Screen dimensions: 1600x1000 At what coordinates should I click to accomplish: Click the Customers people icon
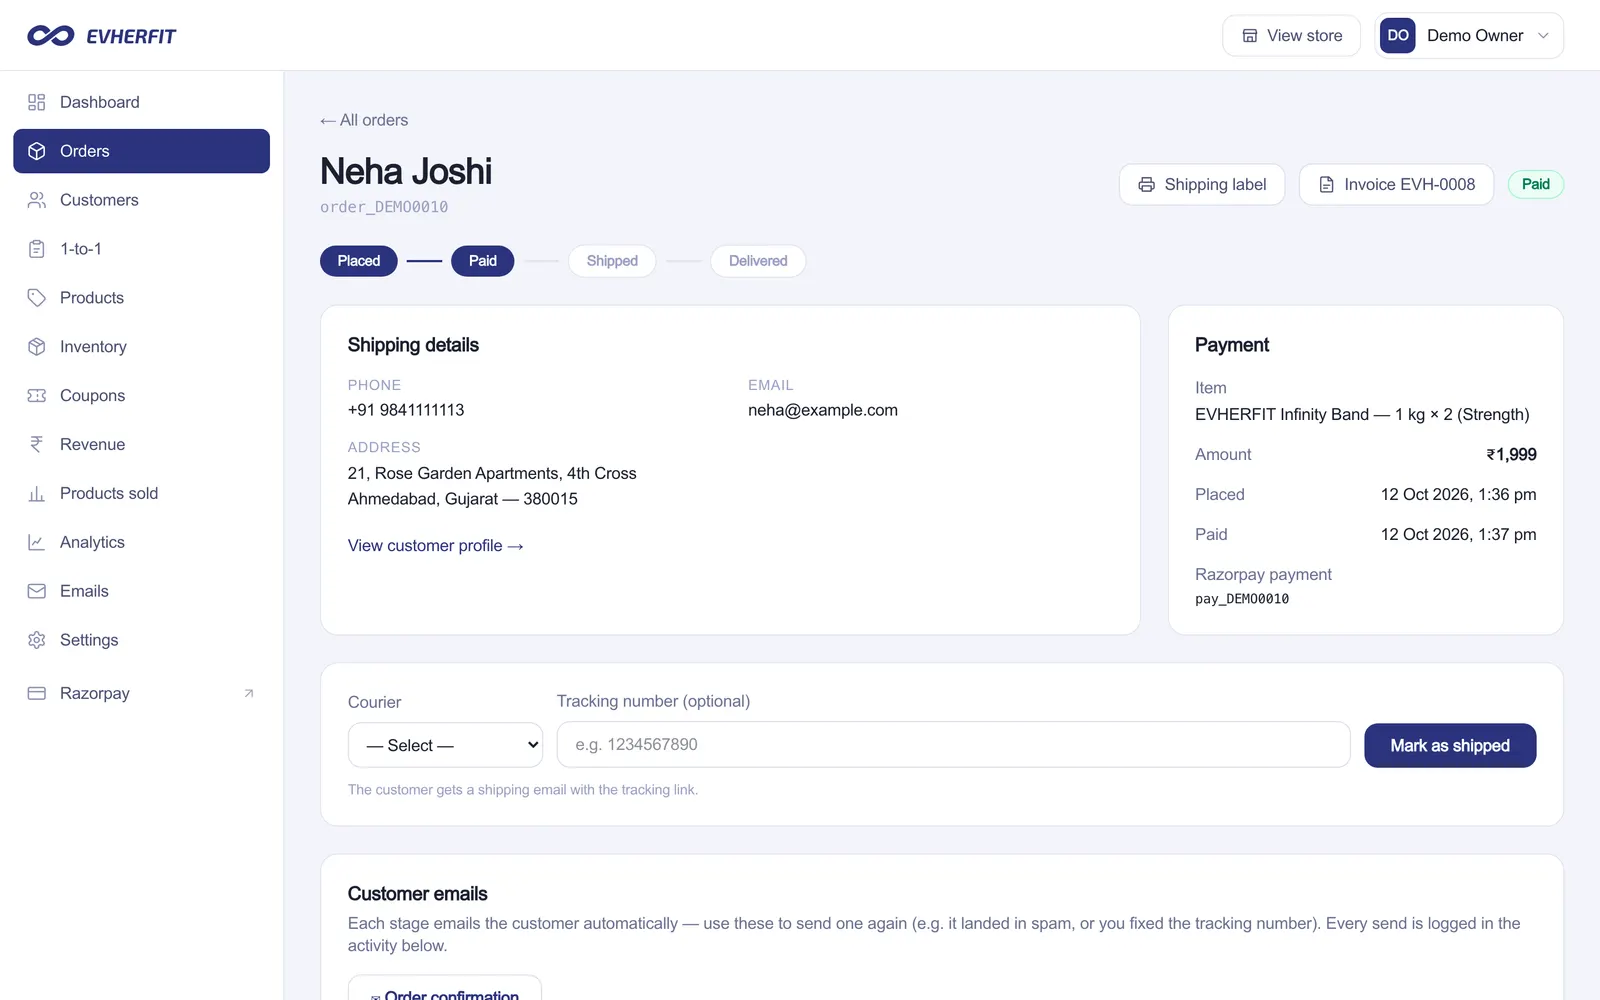pos(37,200)
